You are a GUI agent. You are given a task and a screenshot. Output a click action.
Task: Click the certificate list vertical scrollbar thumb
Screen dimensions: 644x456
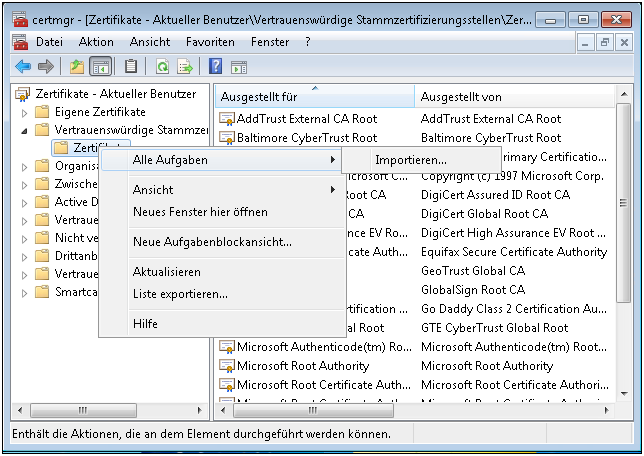[623, 203]
